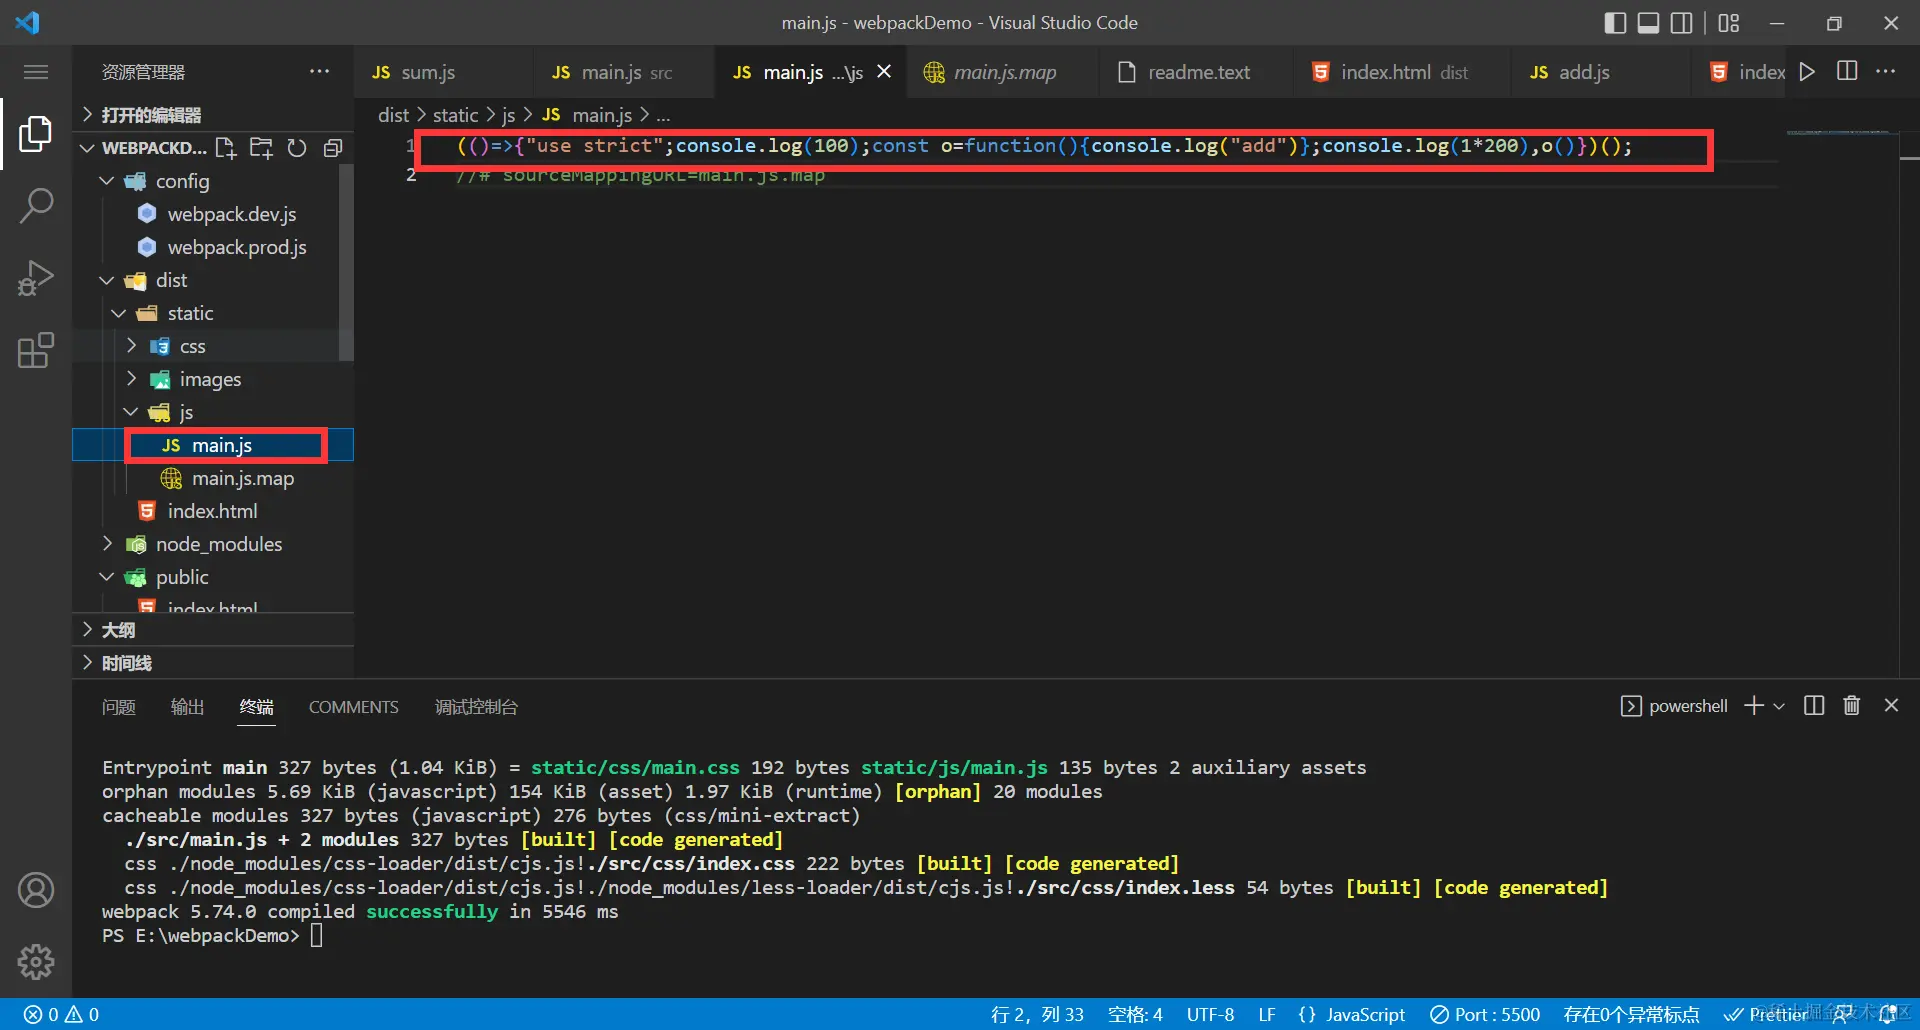1920x1030 pixels.
Task: Switch to the add.js editor tab
Action: (x=1600, y=72)
